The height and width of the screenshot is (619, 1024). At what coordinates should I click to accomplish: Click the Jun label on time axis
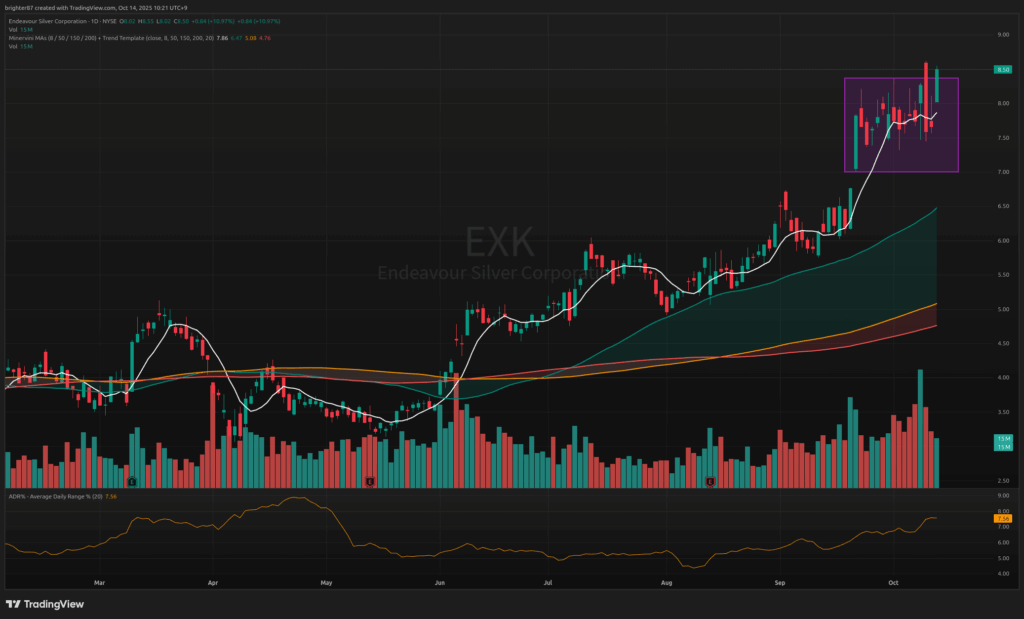(440, 581)
